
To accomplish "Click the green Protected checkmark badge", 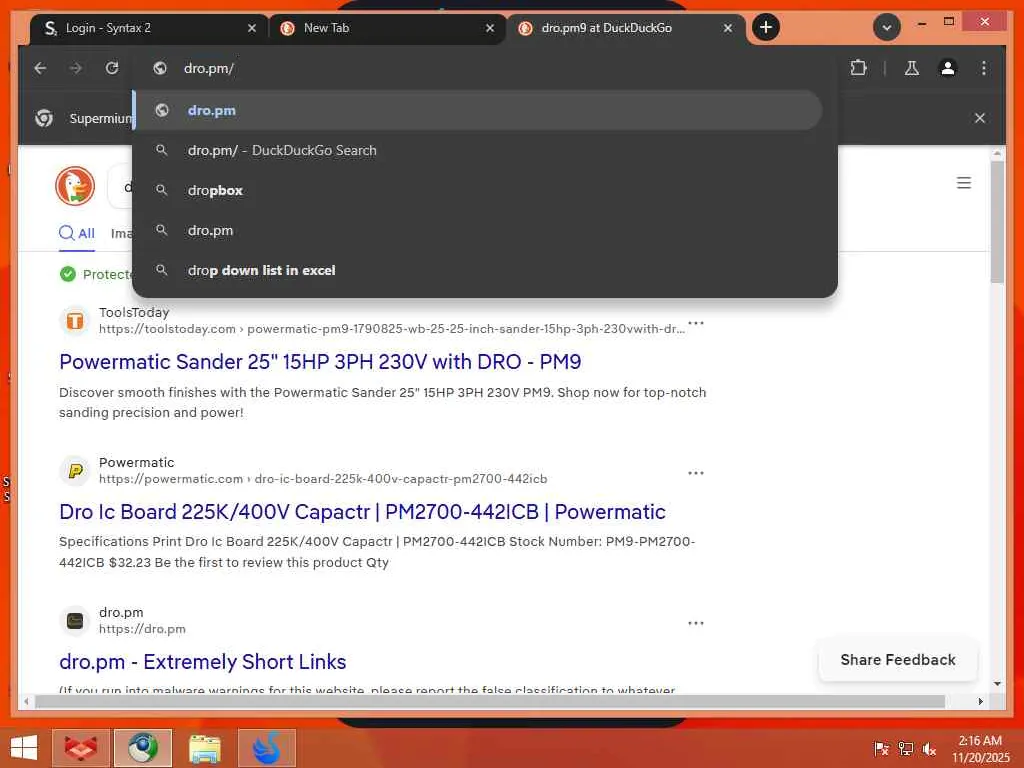I will [x=68, y=274].
